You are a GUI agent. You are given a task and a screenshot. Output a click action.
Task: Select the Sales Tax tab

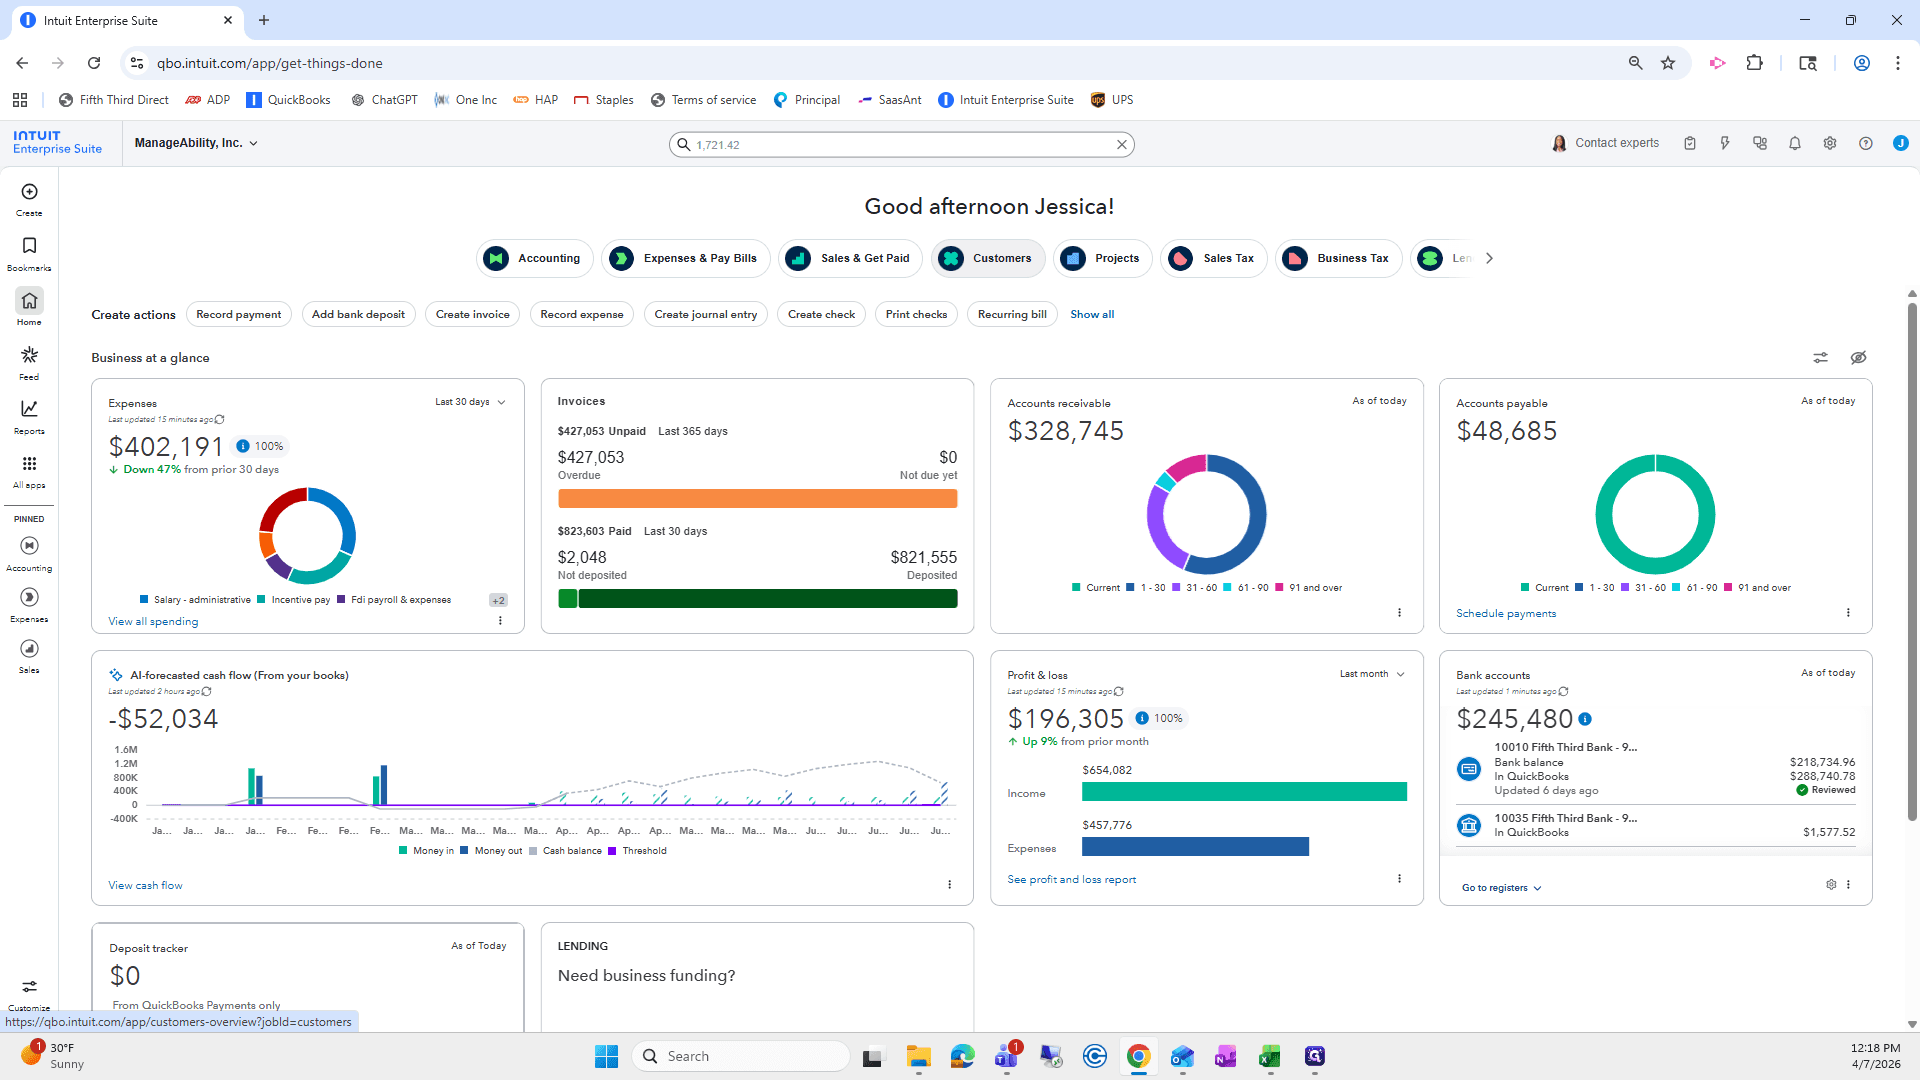pos(1214,258)
